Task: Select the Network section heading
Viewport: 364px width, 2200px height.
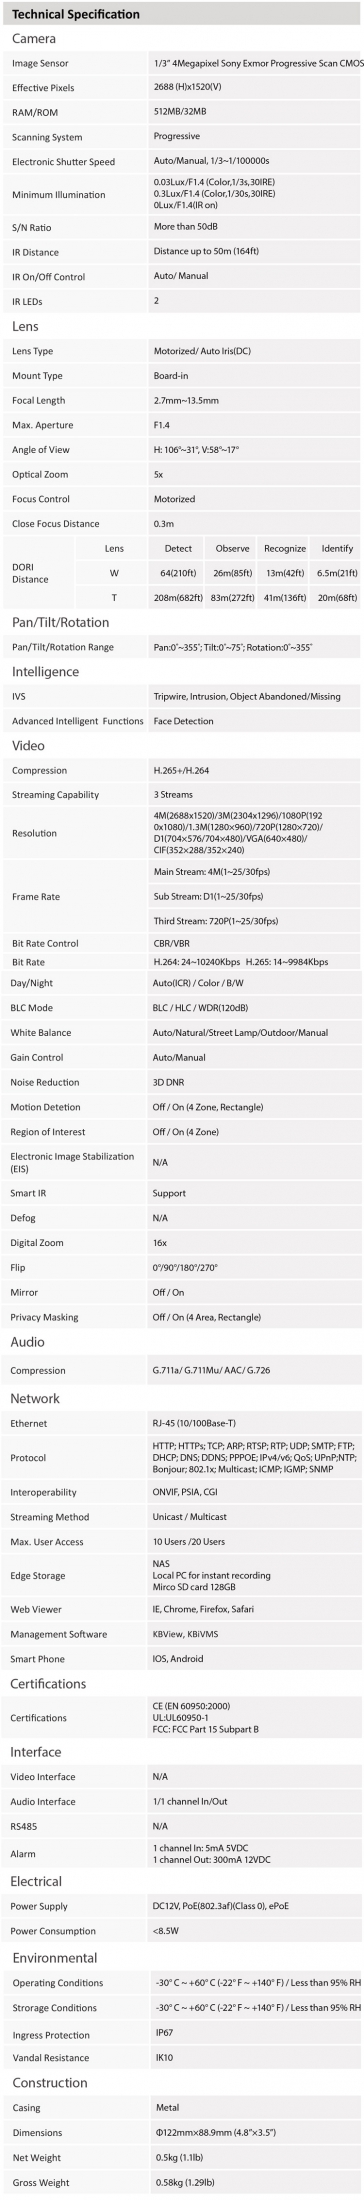Action: click(35, 1398)
